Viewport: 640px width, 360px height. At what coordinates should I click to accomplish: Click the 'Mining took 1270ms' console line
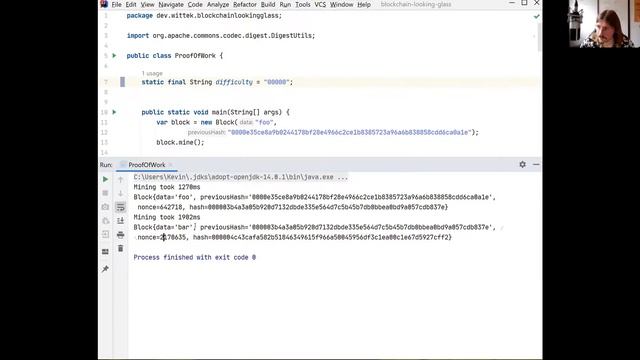167,187
